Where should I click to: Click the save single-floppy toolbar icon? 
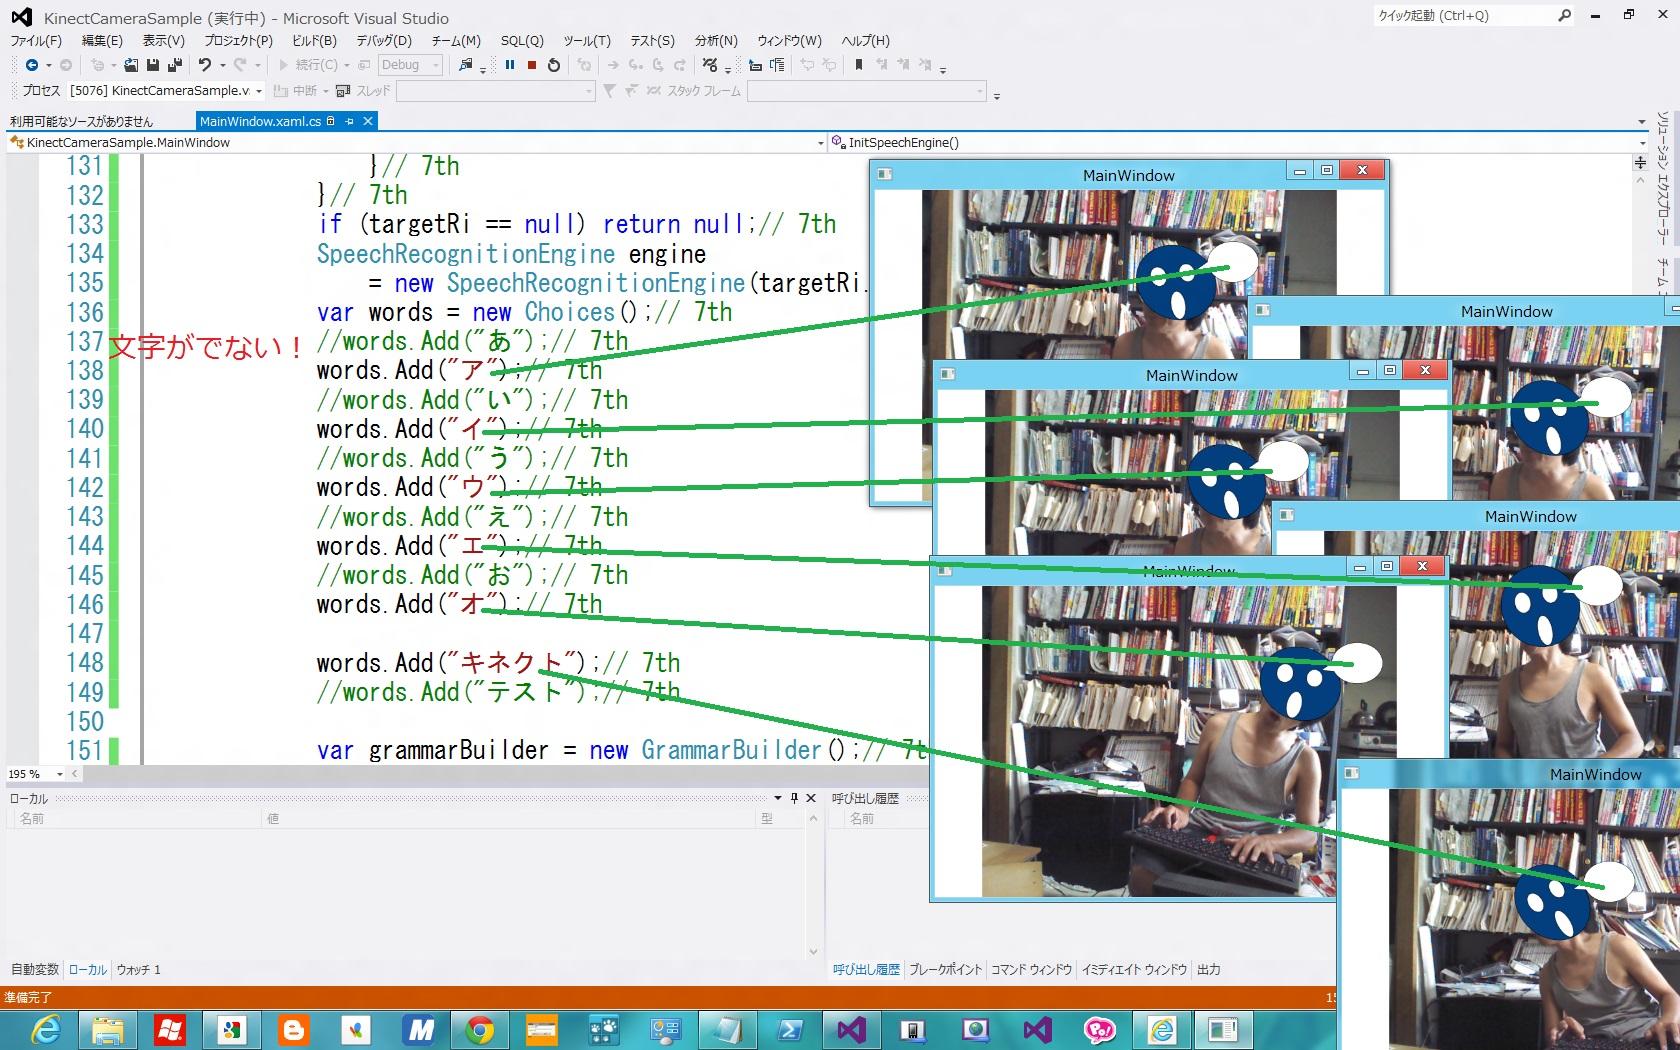[x=153, y=65]
